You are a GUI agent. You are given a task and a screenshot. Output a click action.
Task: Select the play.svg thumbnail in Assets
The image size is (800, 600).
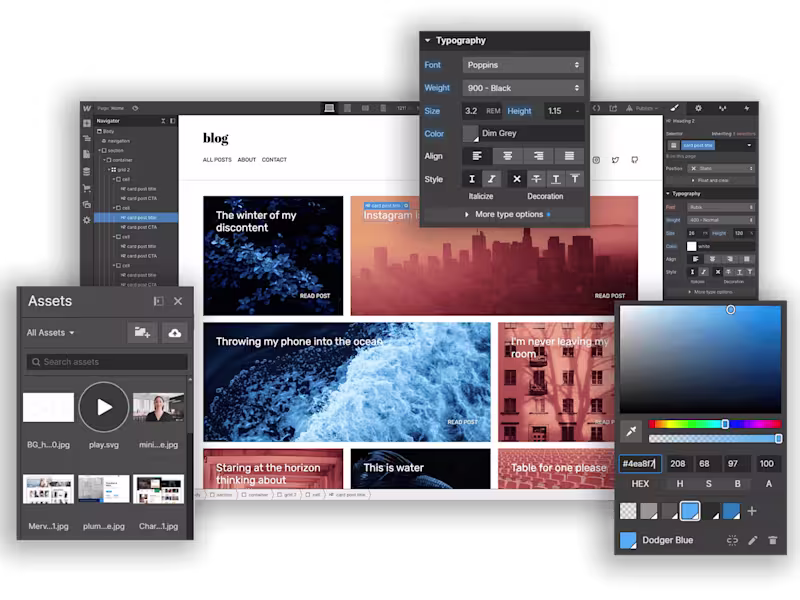(x=104, y=406)
